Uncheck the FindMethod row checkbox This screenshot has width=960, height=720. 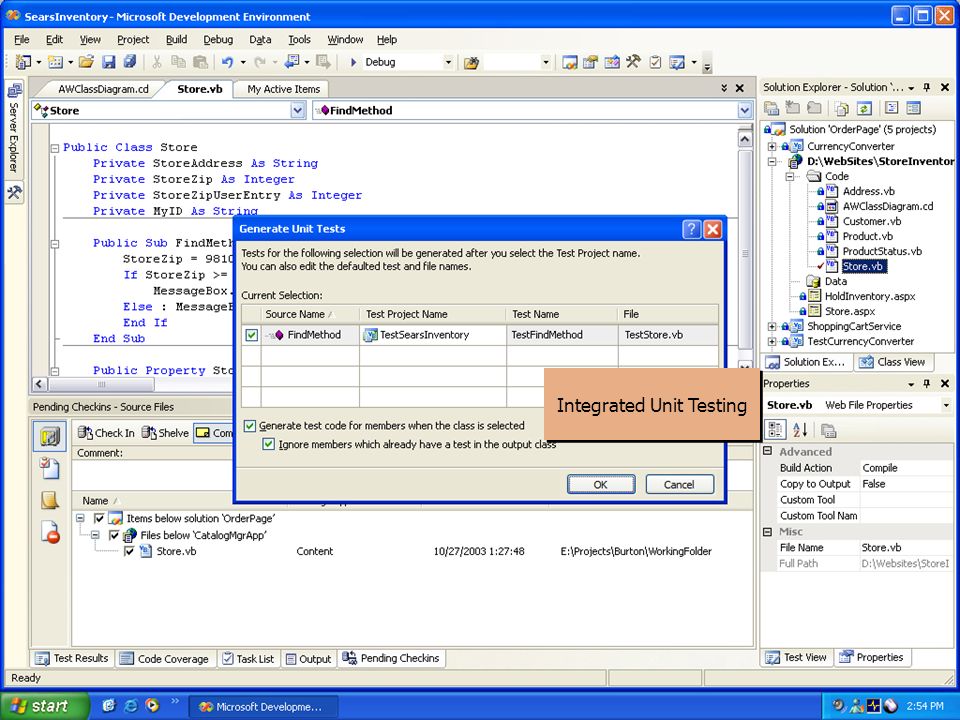click(252, 335)
